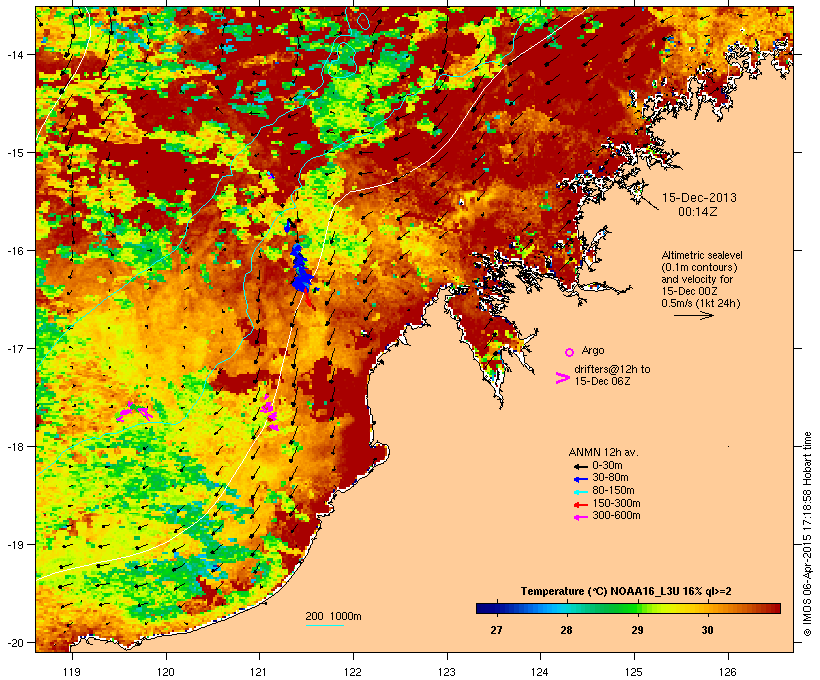Click the red 150-300m legend arrow

coord(580,504)
